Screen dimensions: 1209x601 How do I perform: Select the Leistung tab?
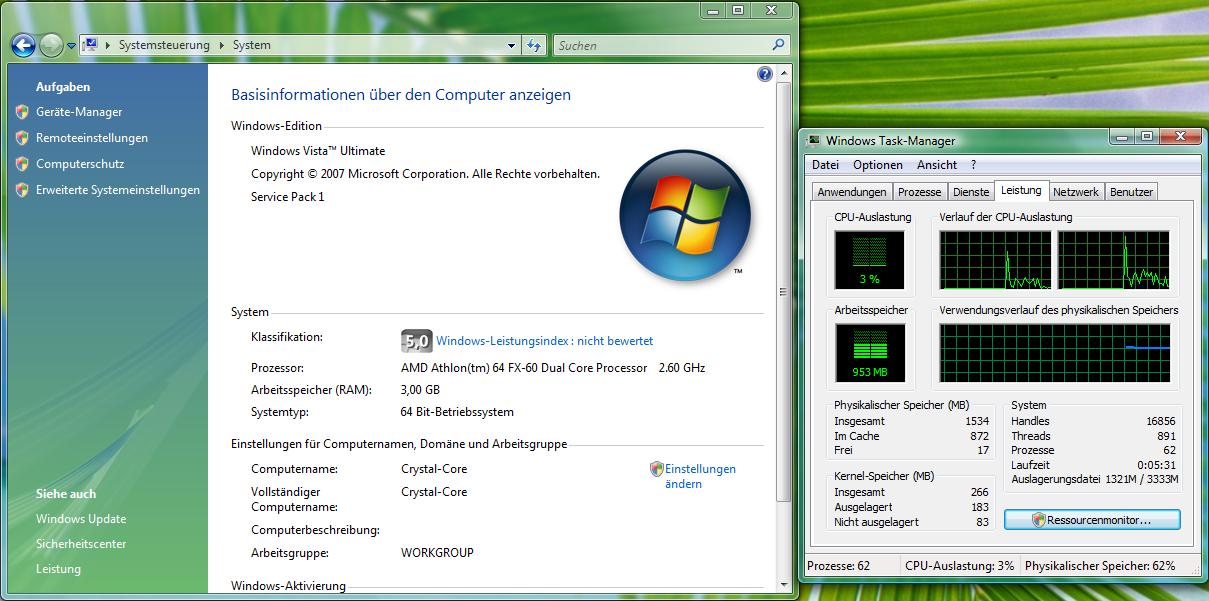tap(1021, 190)
